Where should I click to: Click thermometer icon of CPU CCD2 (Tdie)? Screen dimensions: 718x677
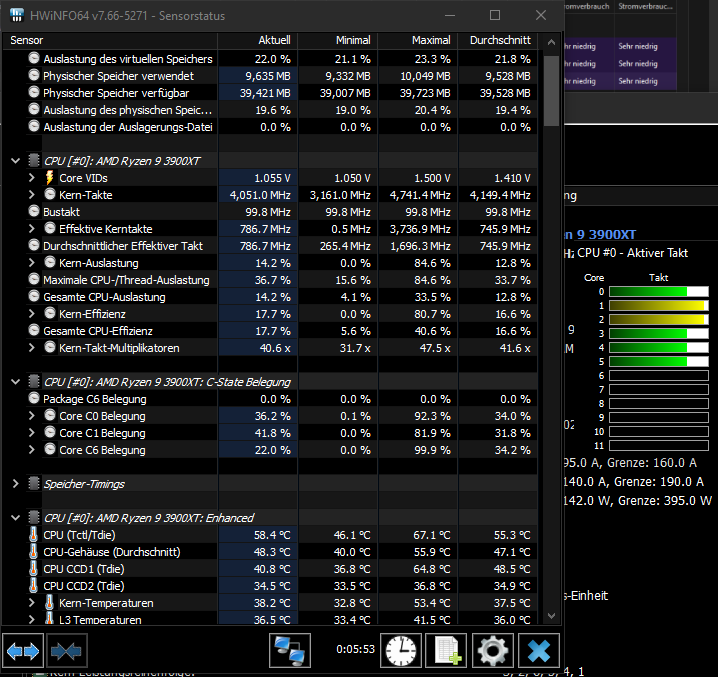click(33, 585)
